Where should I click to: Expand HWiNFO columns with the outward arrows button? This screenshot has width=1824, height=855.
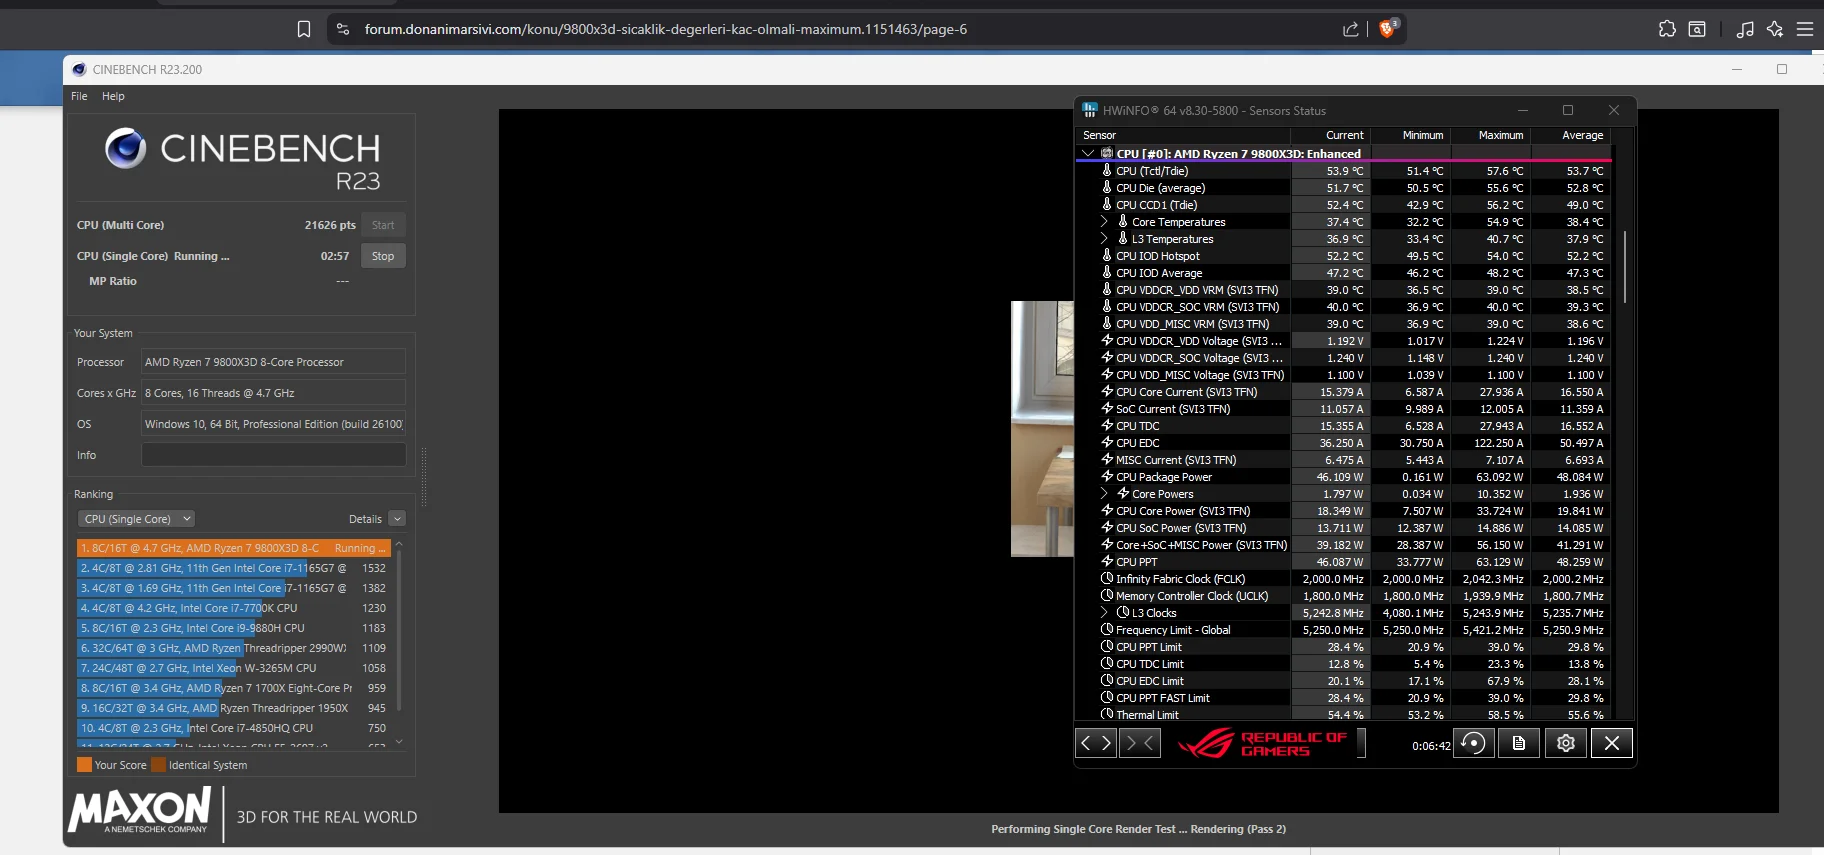click(1096, 743)
